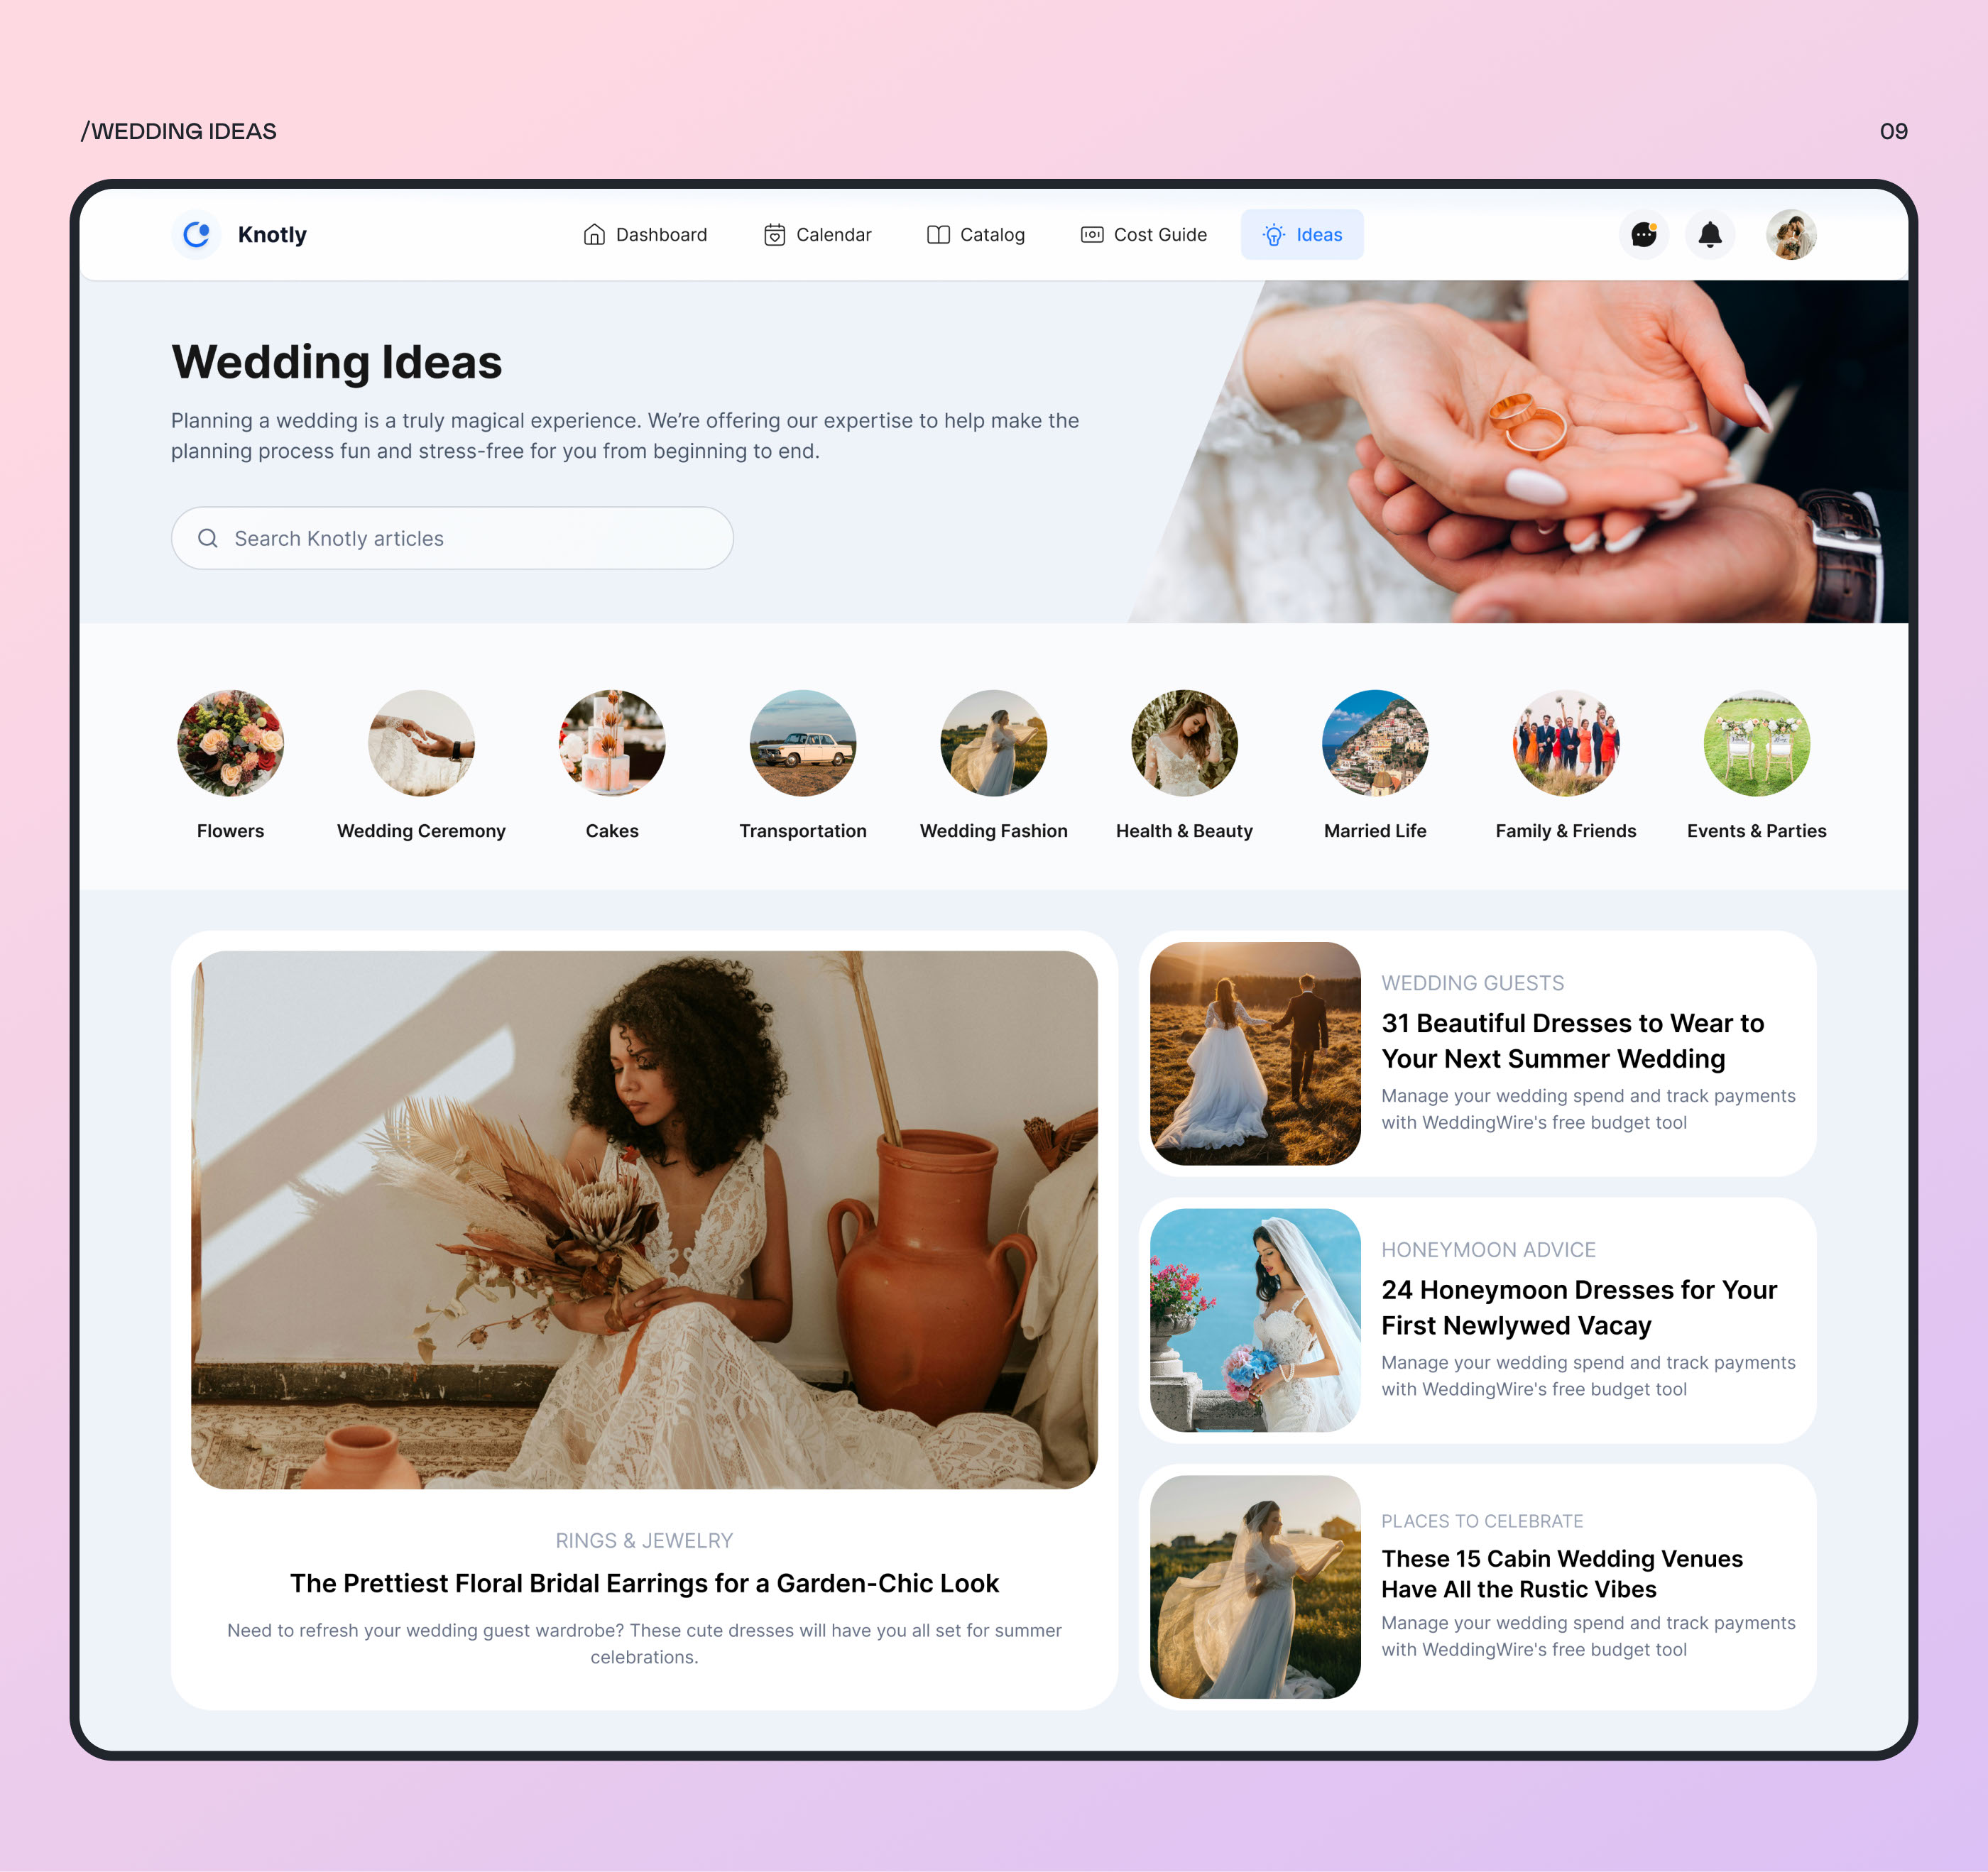Viewport: 1988px width, 1872px height.
Task: Navigate to Catalog section
Action: click(976, 234)
